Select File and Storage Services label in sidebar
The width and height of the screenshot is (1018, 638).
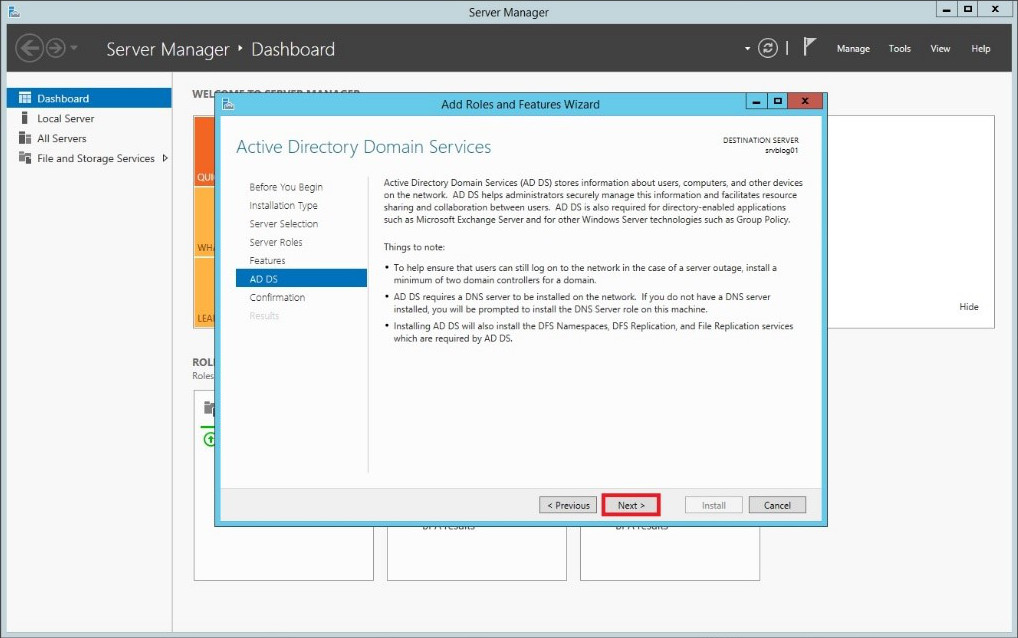pyautogui.click(x=95, y=158)
